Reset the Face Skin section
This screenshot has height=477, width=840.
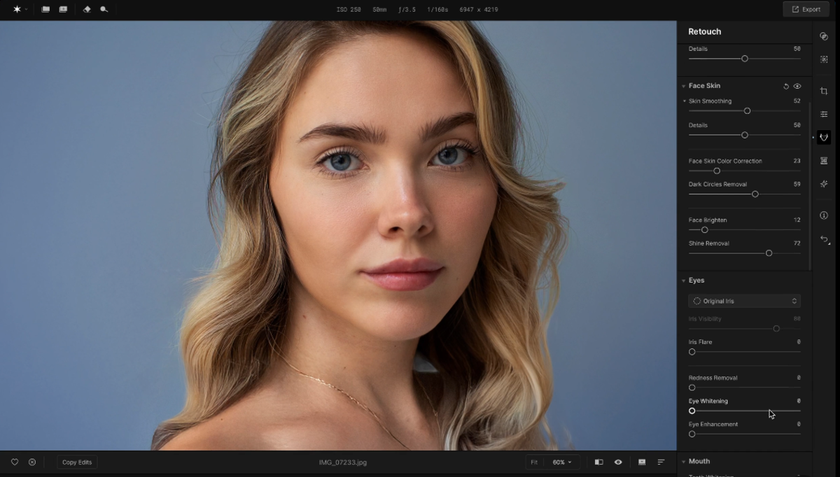786,86
